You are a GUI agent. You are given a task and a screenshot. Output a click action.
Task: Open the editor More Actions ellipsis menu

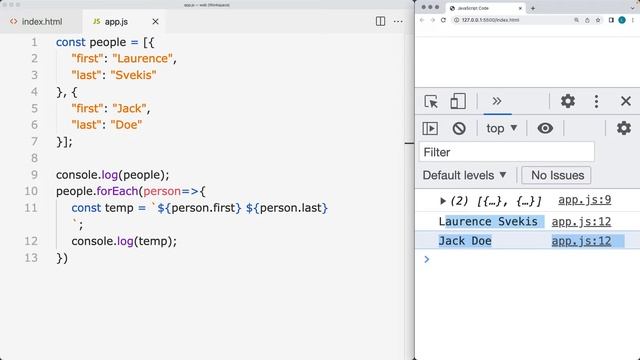398,21
